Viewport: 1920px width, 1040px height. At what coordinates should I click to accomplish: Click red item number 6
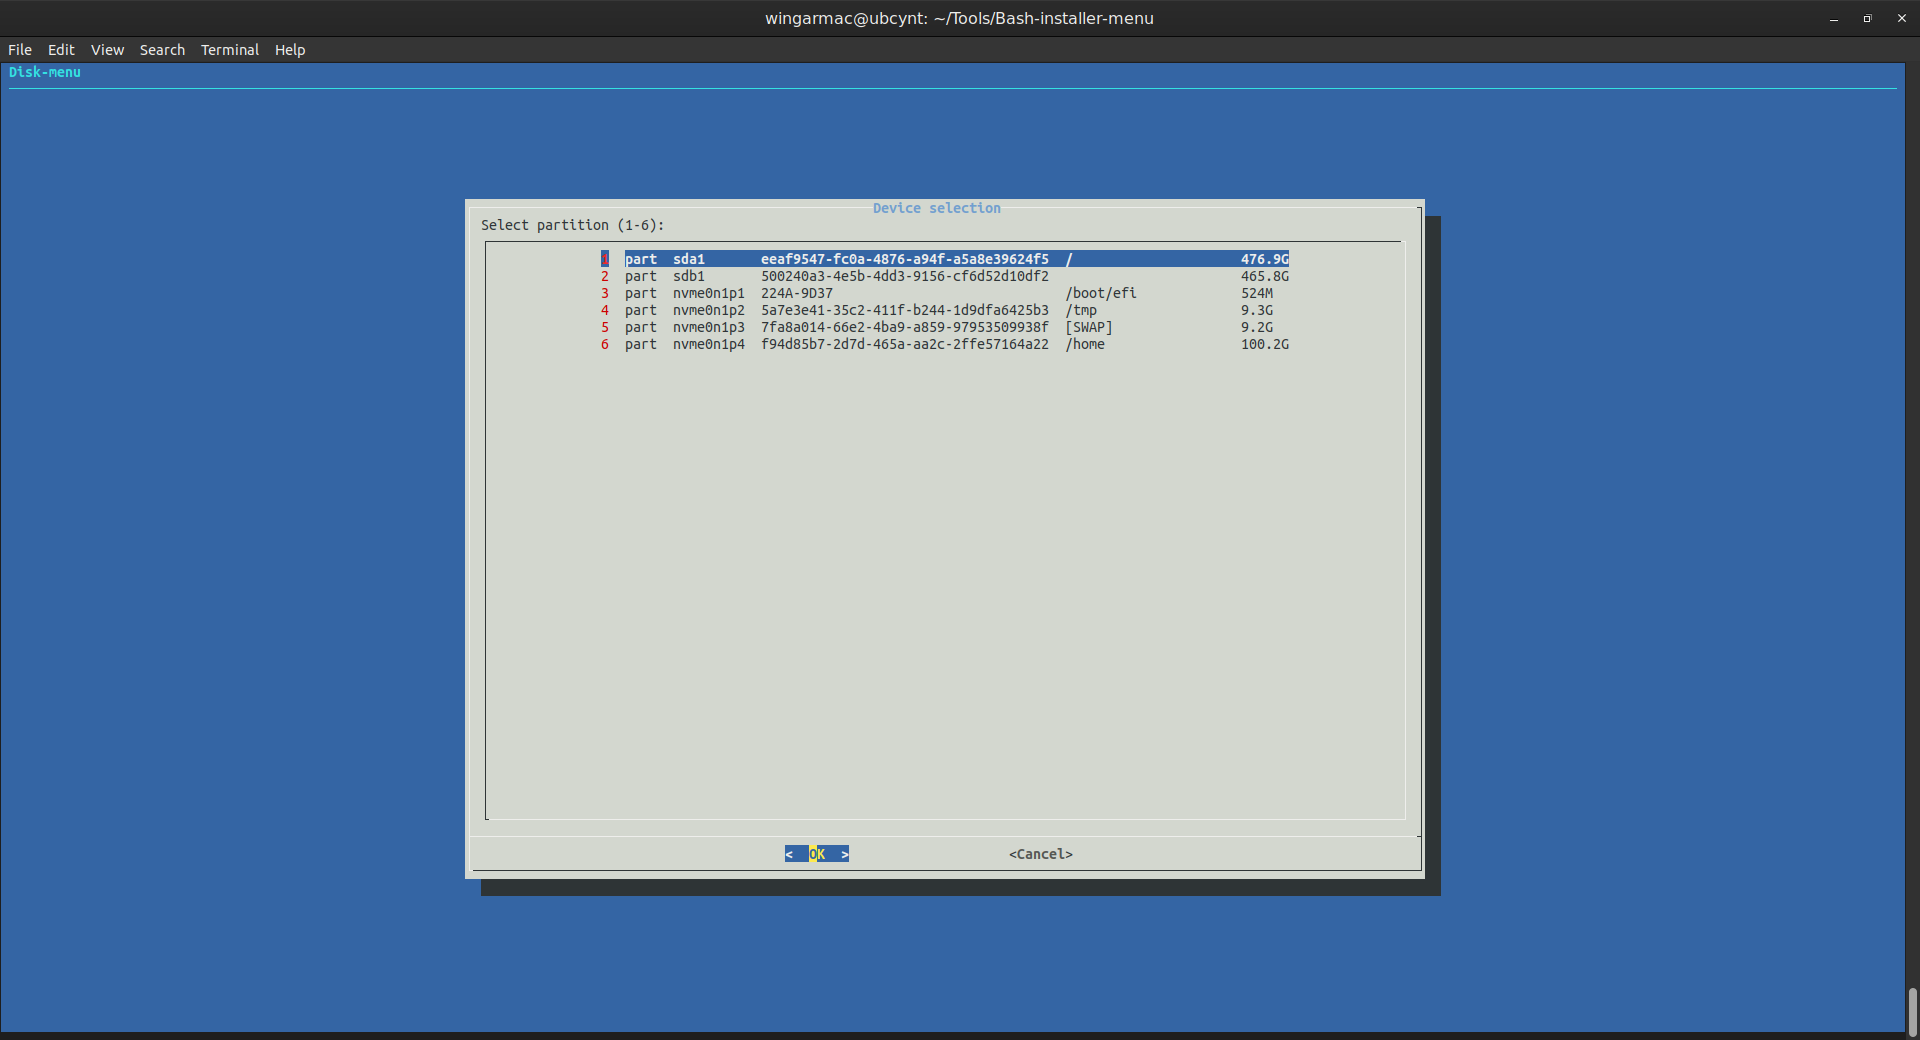tap(605, 344)
